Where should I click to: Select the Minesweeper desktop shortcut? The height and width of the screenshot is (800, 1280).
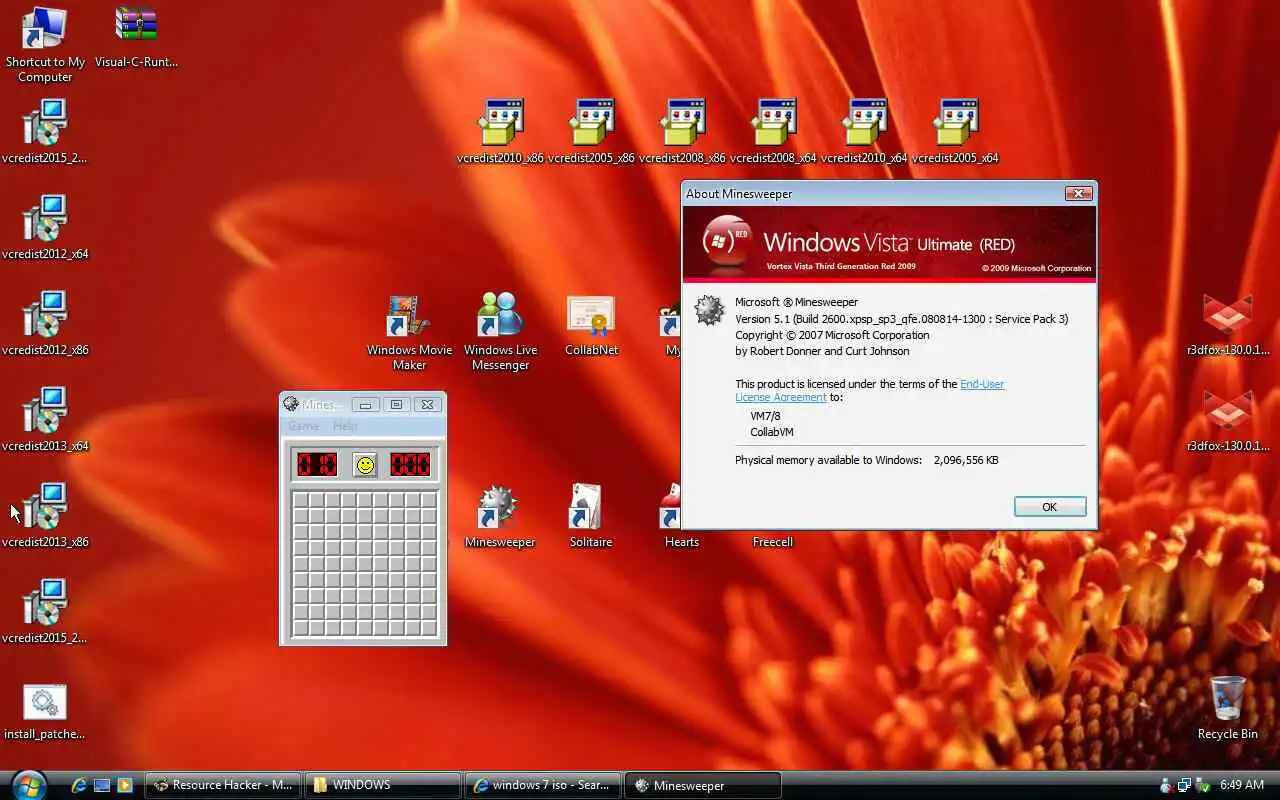click(x=500, y=517)
